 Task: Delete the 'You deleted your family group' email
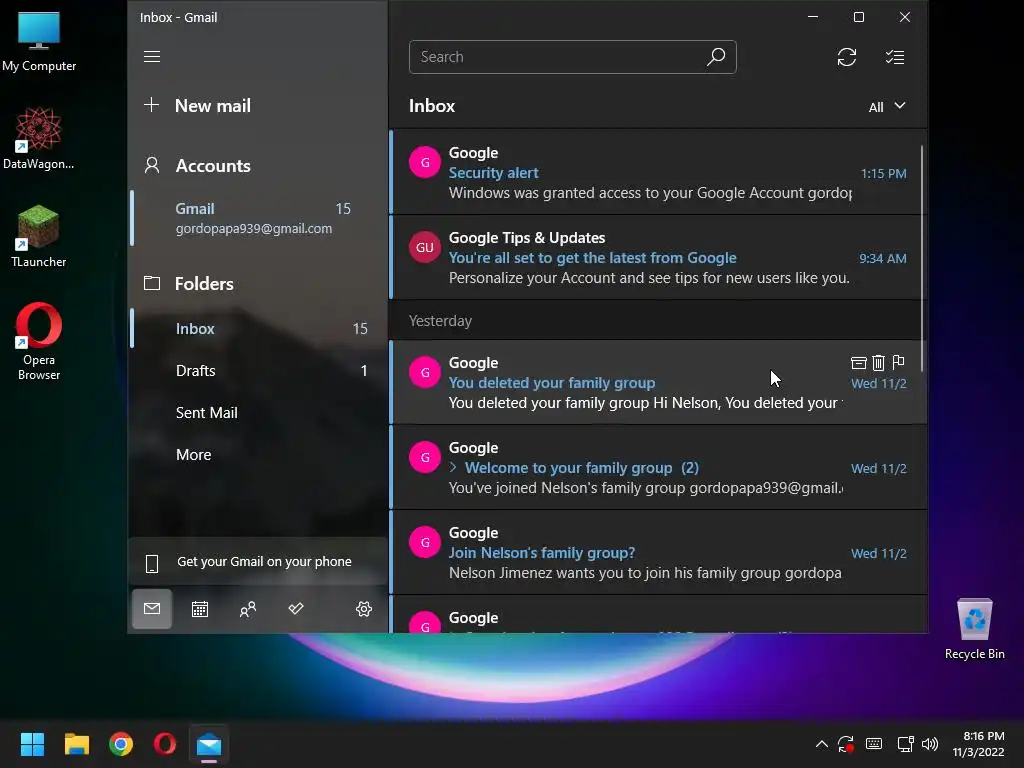click(x=878, y=362)
